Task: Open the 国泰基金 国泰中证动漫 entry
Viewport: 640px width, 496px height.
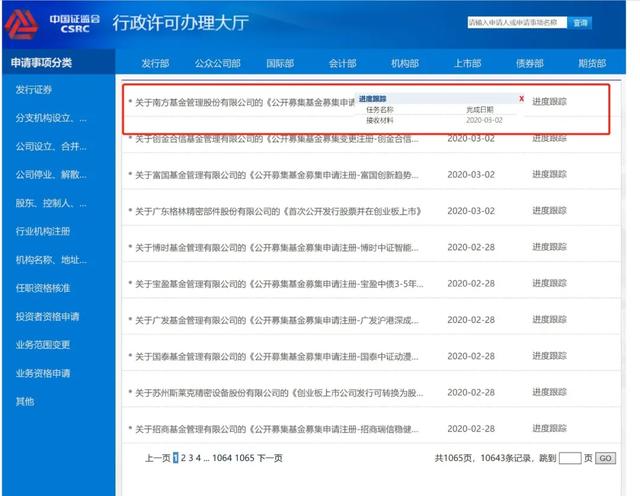Action: click(277, 357)
